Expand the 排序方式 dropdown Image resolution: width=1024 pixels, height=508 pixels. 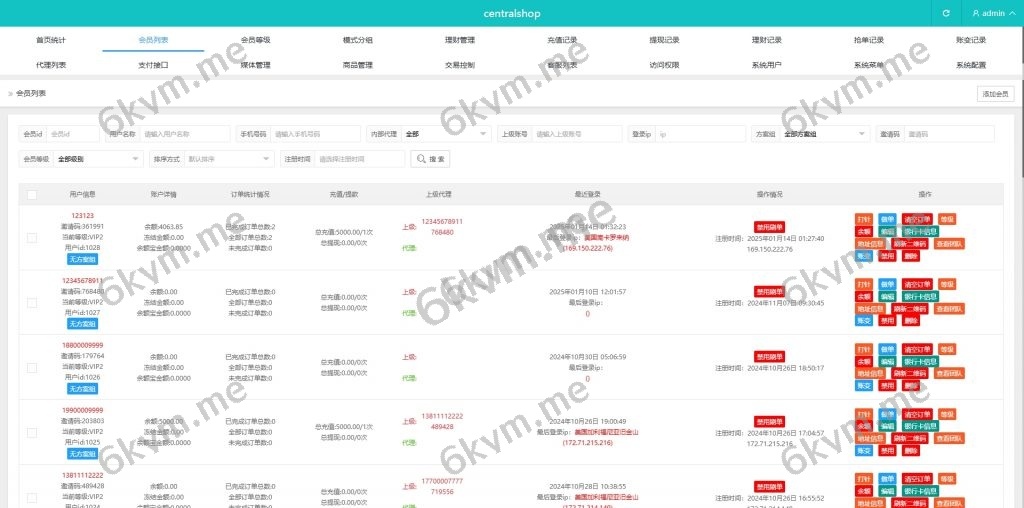pyautogui.click(x=229, y=159)
